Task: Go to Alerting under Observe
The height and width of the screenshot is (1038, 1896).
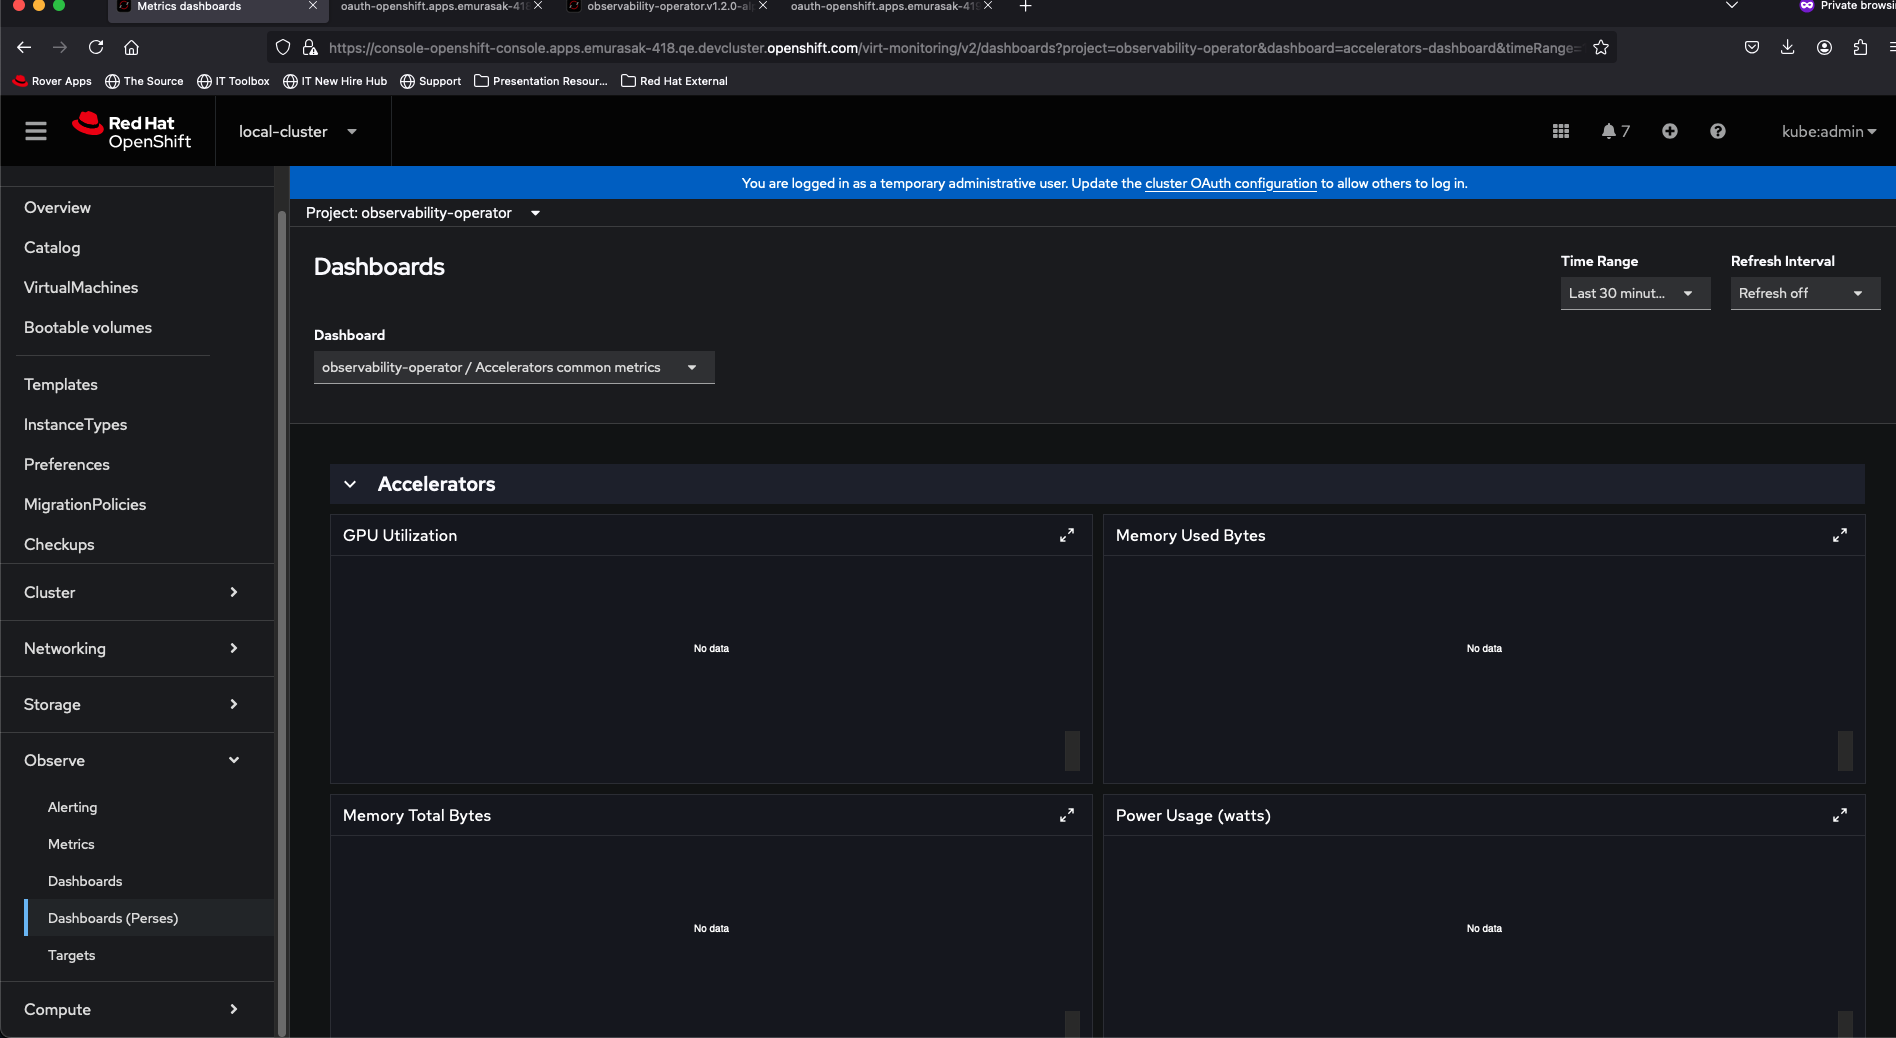Action: click(72, 807)
